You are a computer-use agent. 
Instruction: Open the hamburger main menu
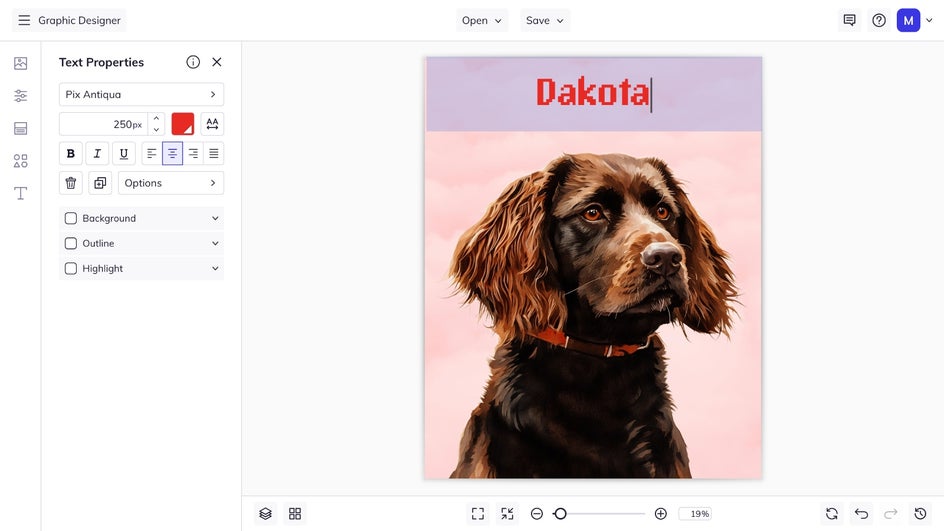[x=24, y=20]
